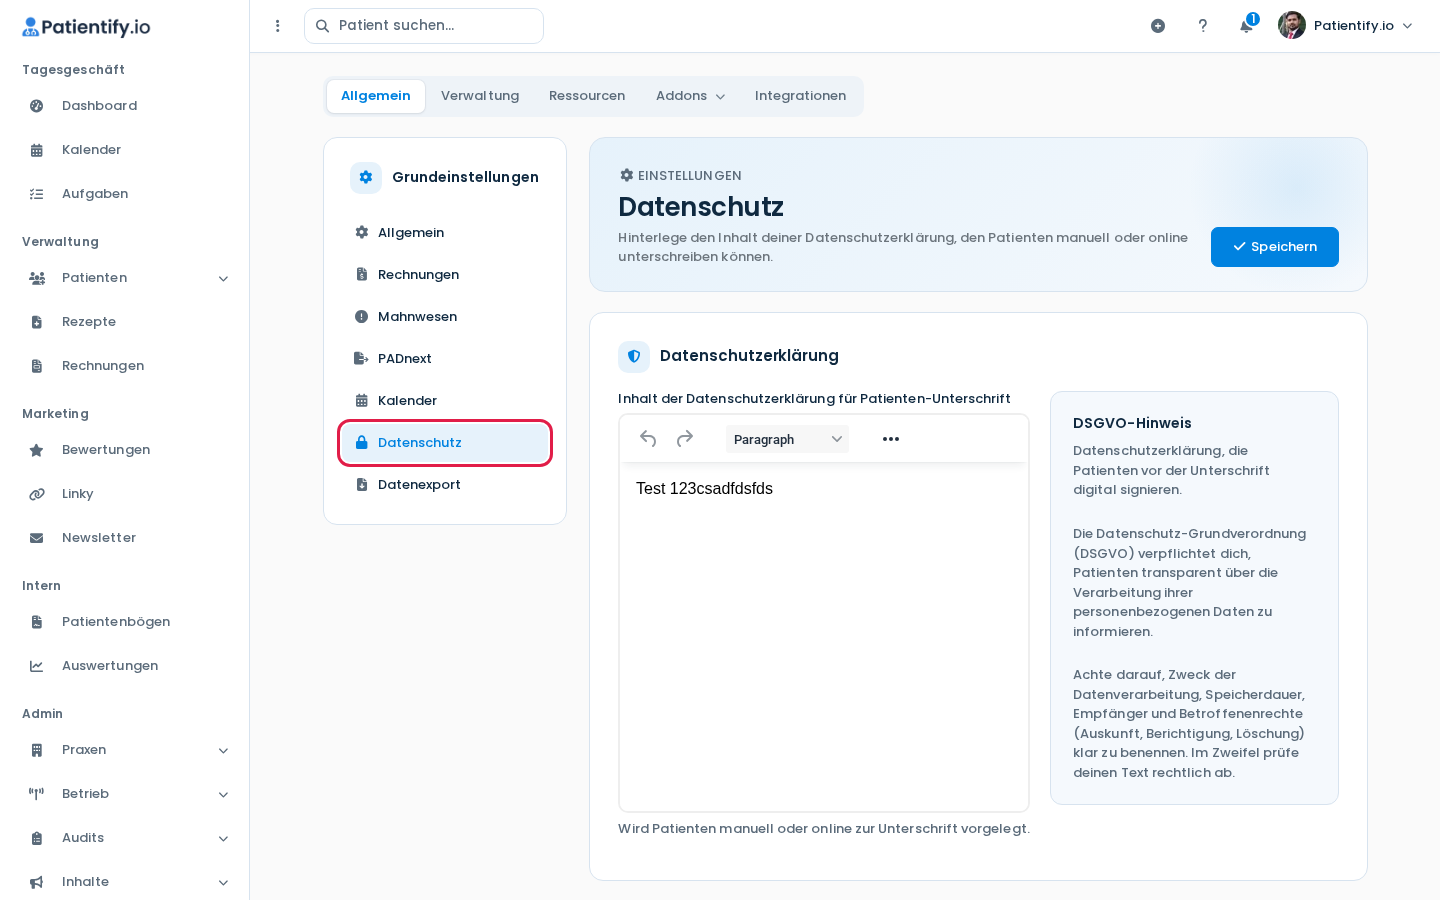Screen dimensions: 1440x900
Task: Open Rechnungen in Grundeinstellungen
Action: 445,275
